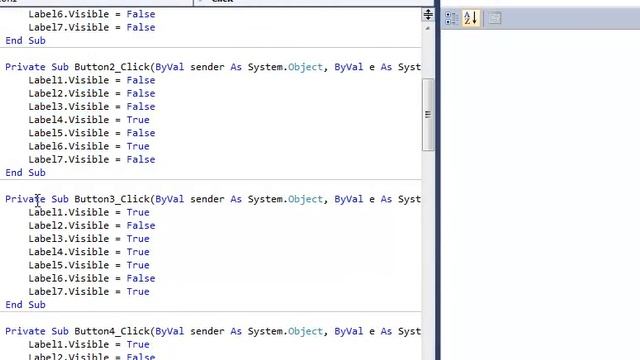Viewport: 640px width, 360px height.
Task: Click Label1.Visible = True in Button4_Click
Action: tap(89, 344)
